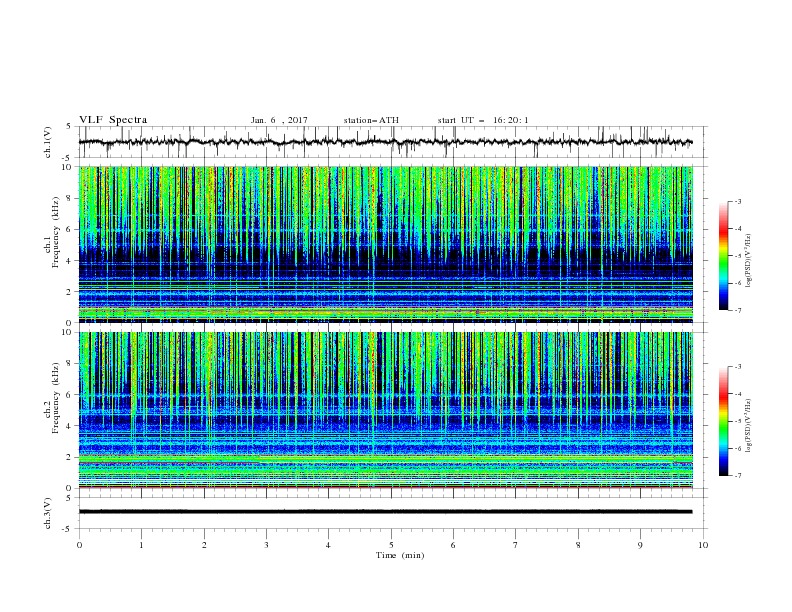
Task: Click the "VLF Spectra" plot title
Action: click(x=113, y=120)
